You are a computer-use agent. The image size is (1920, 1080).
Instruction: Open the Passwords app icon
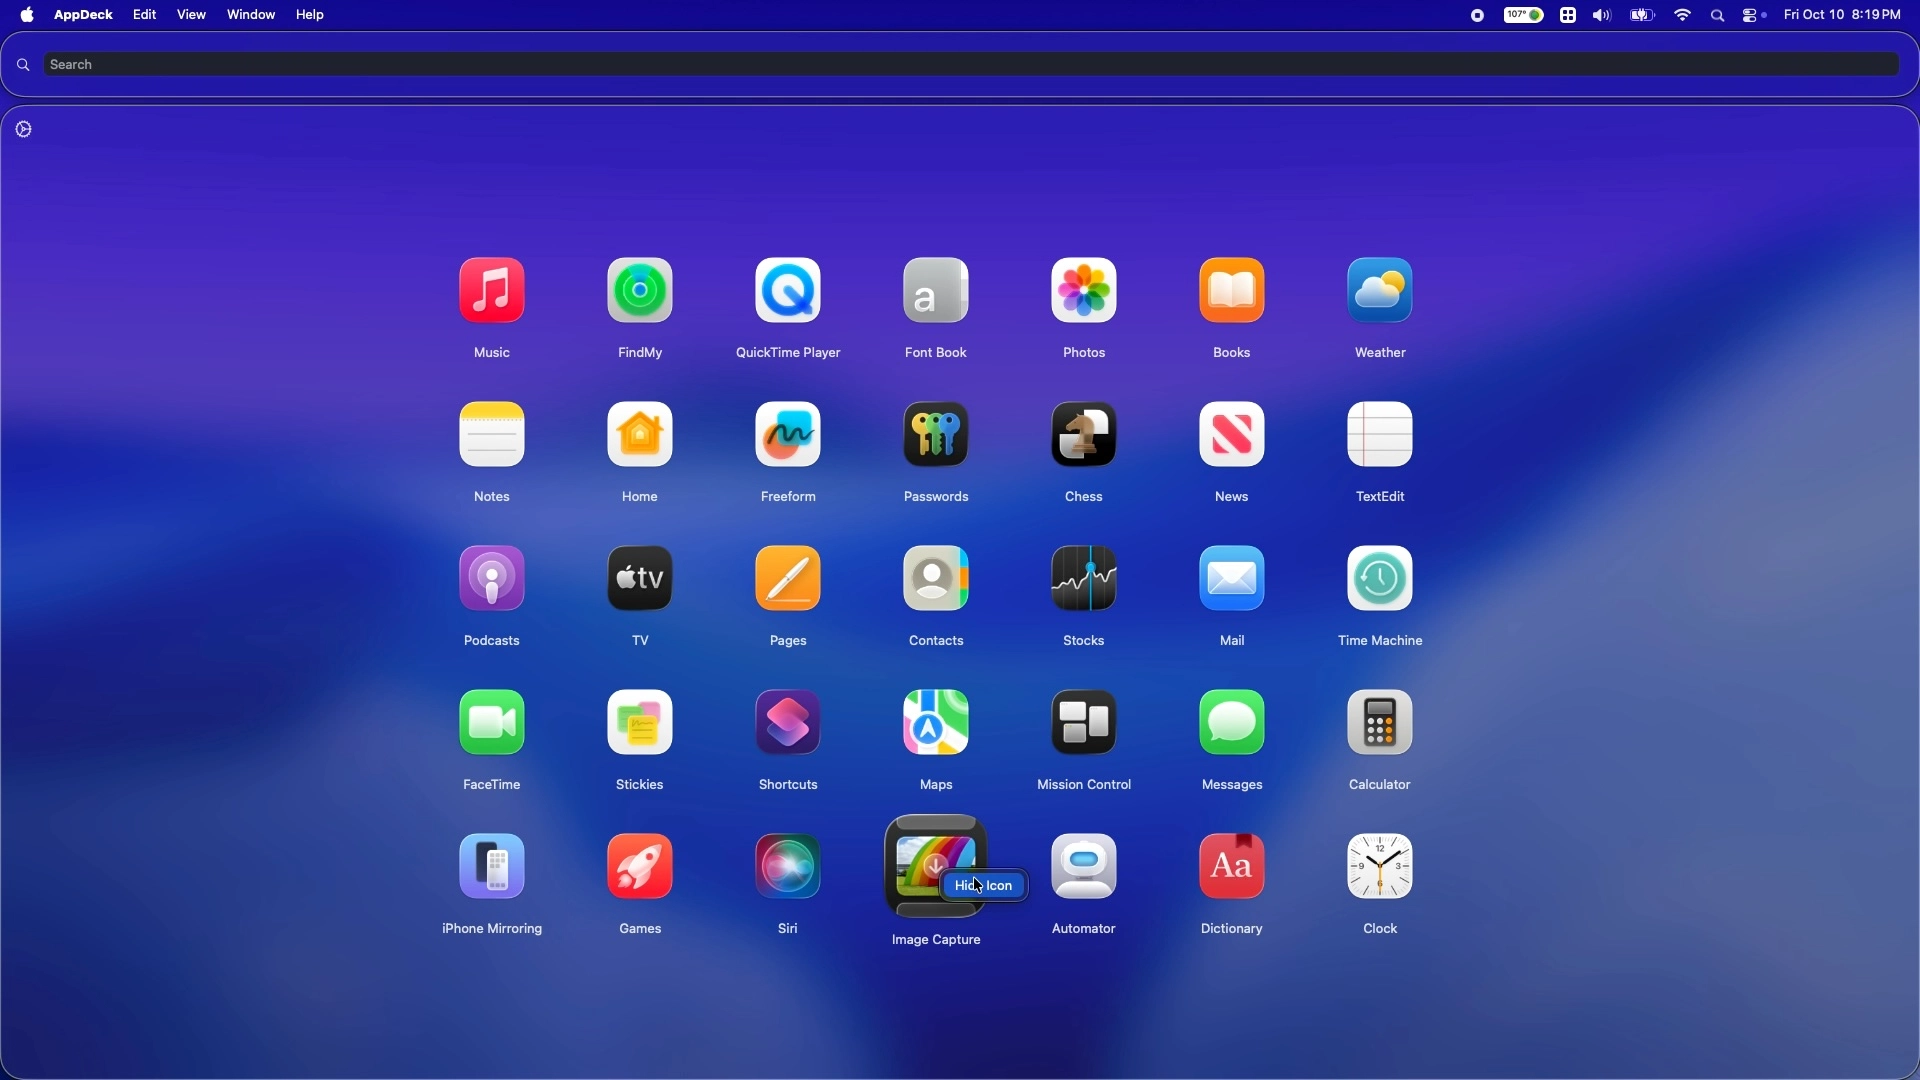(x=938, y=436)
